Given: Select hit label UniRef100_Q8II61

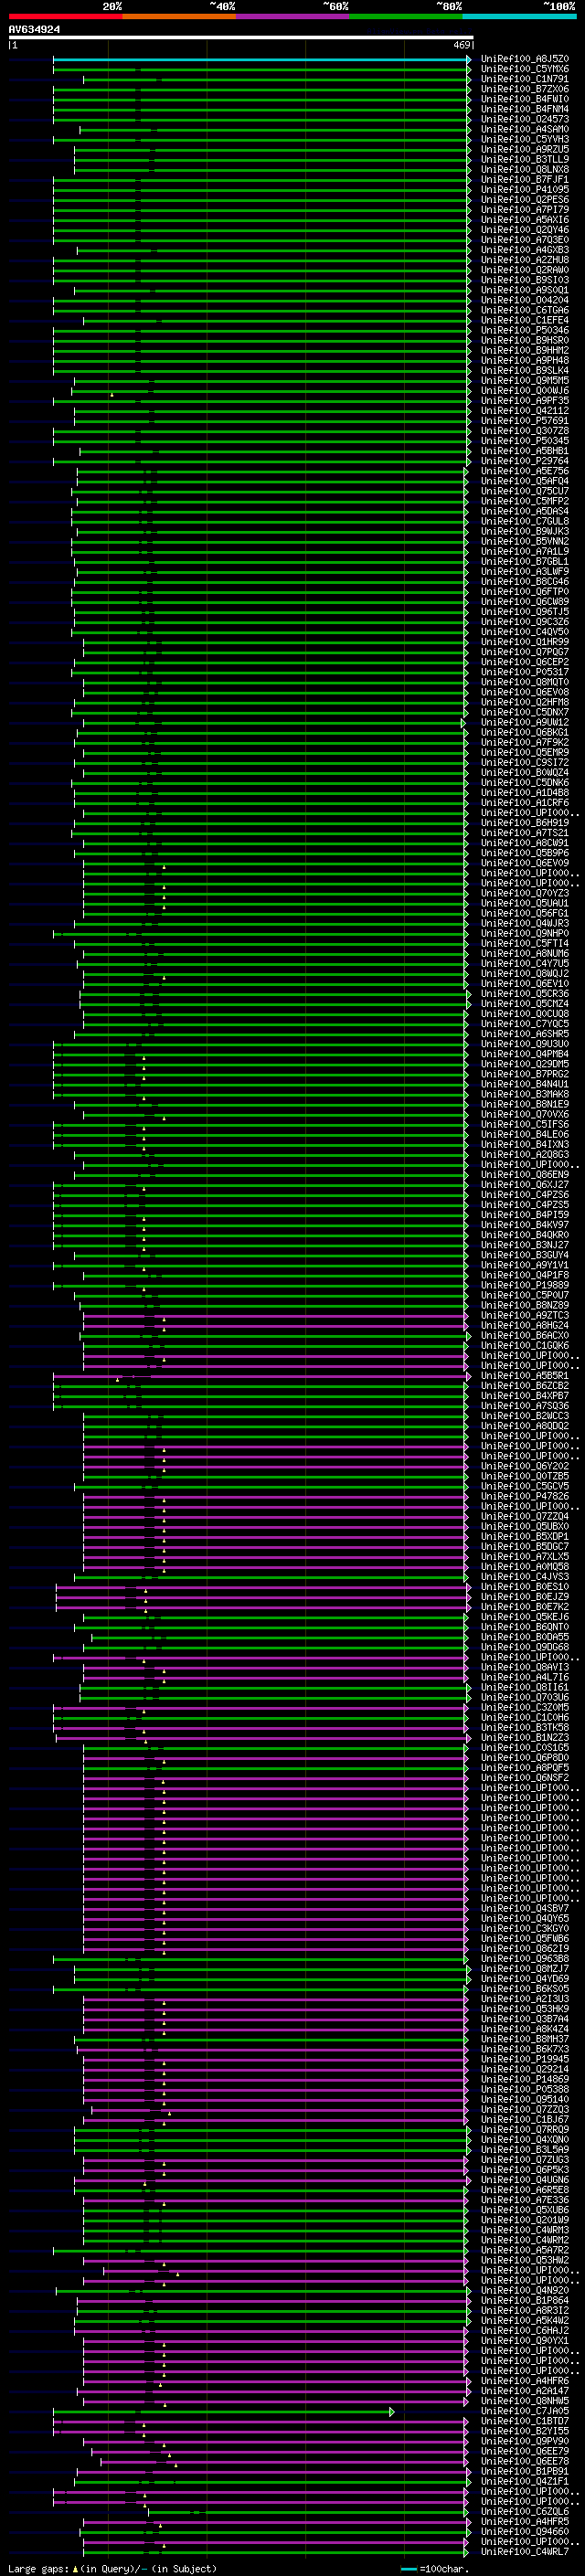Looking at the screenshot, I should (524, 1687).
